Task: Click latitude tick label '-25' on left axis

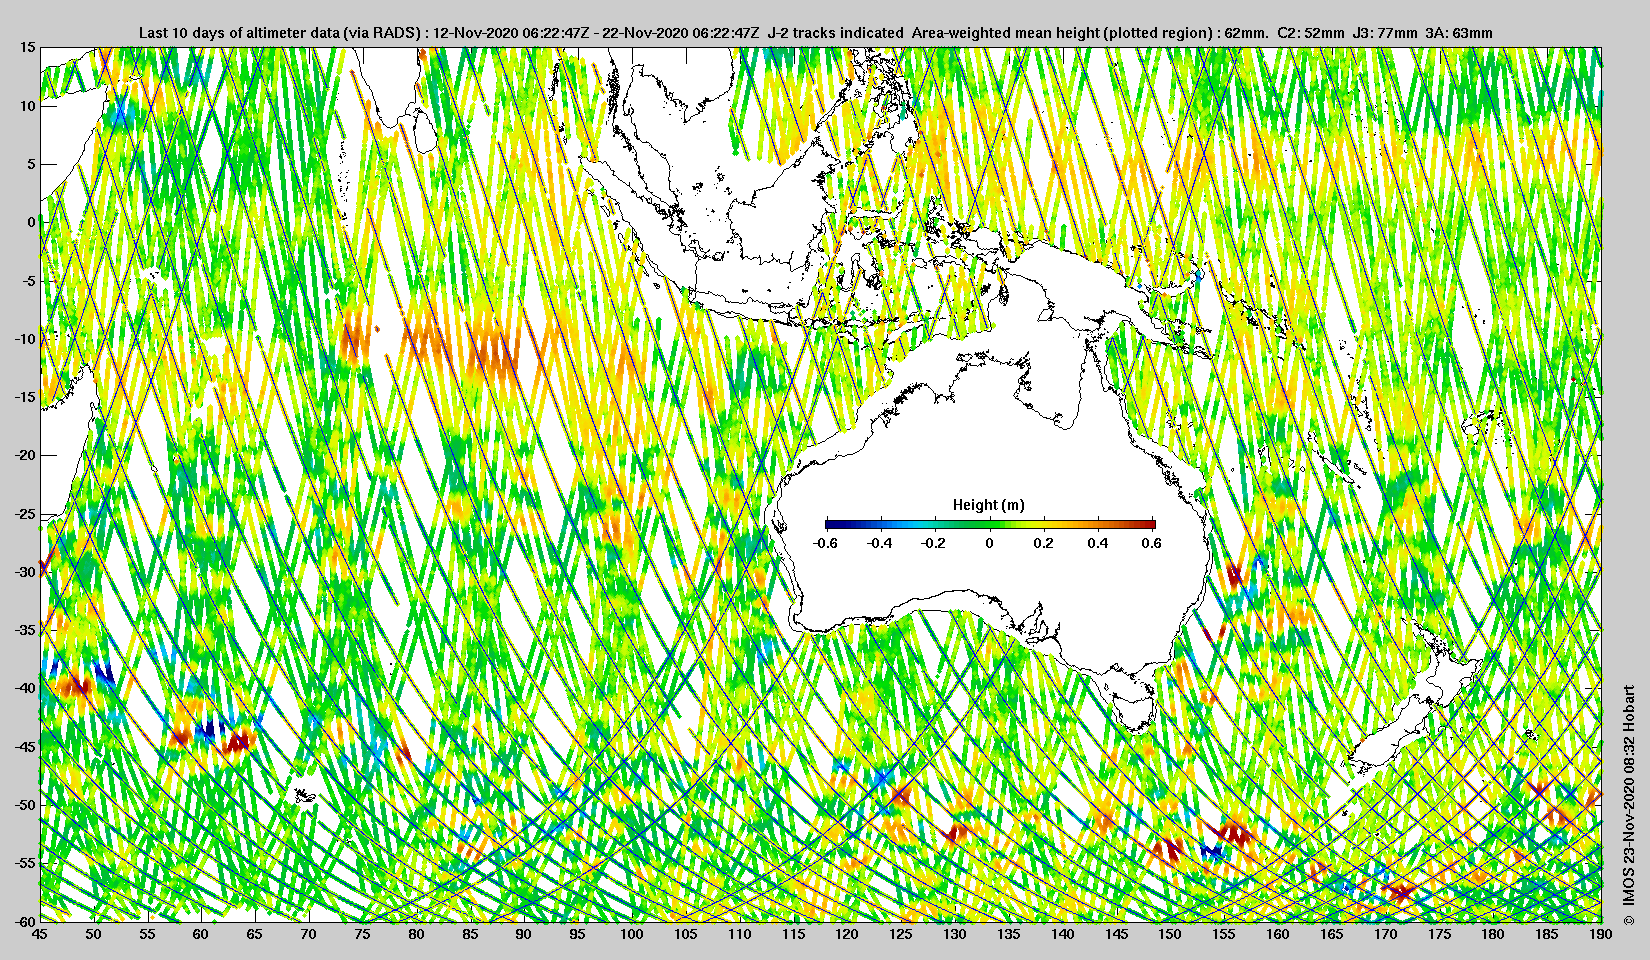Action: pos(25,514)
